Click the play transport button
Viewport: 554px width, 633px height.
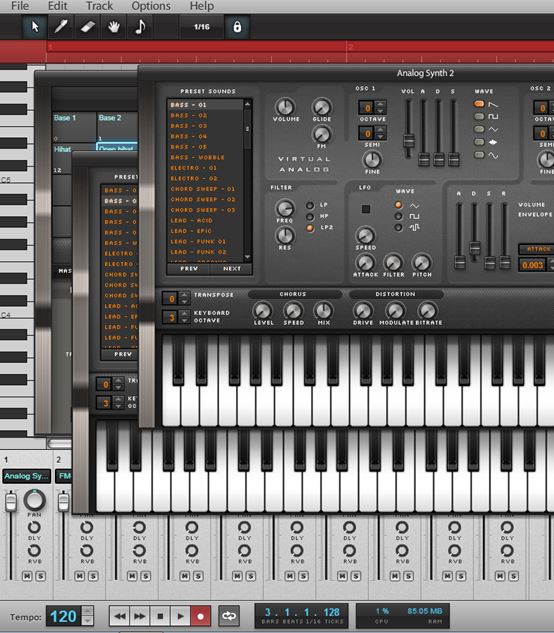(x=180, y=616)
